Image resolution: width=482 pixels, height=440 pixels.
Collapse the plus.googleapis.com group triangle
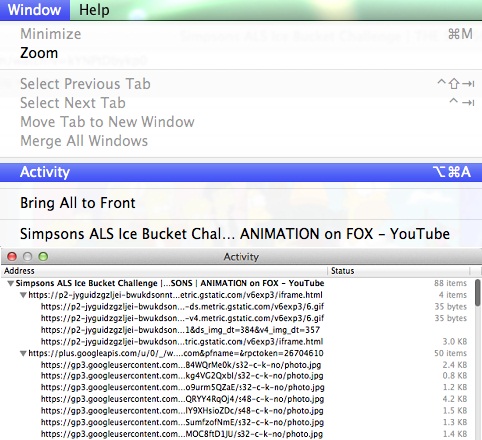point(23,353)
